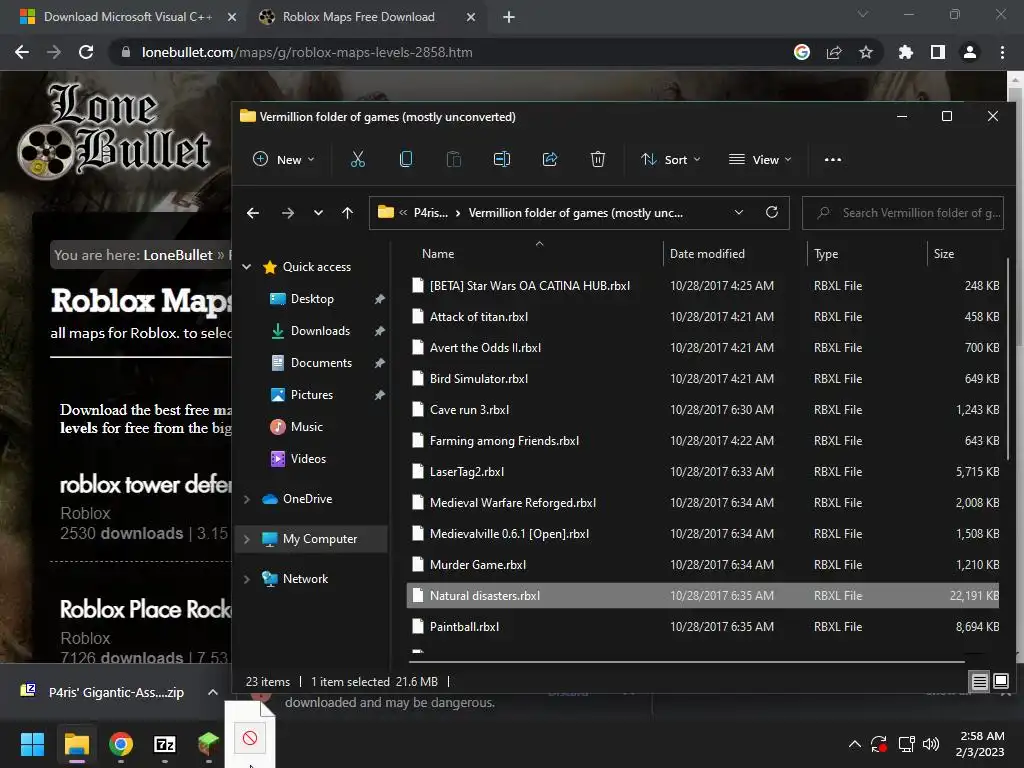Expand the Network tree node
Screen dimensions: 1024x768
coord(247,579)
